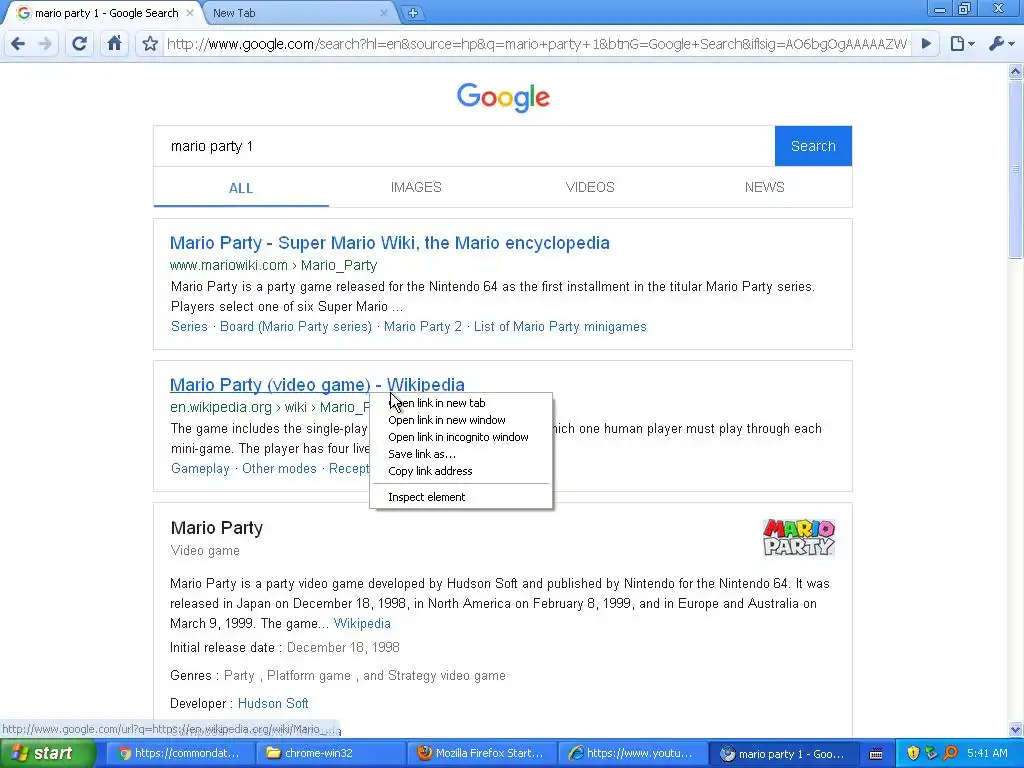
Task: Open the Gameplay sitelink
Action: (x=200, y=469)
